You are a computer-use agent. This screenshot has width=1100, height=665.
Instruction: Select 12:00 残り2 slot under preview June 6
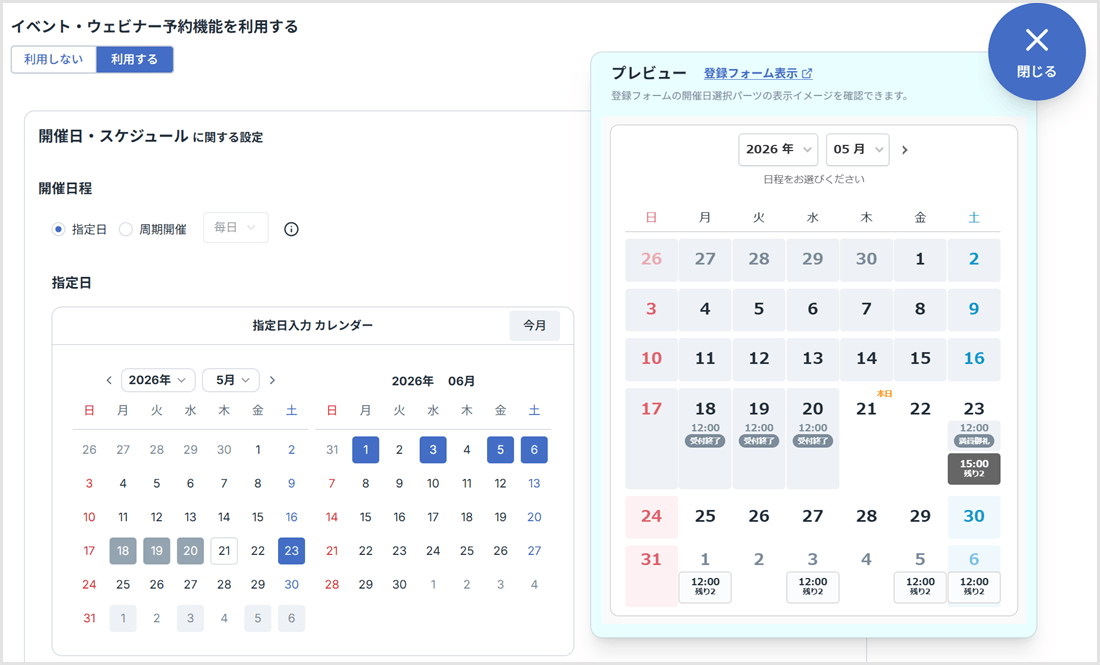pyautogui.click(x=974, y=586)
